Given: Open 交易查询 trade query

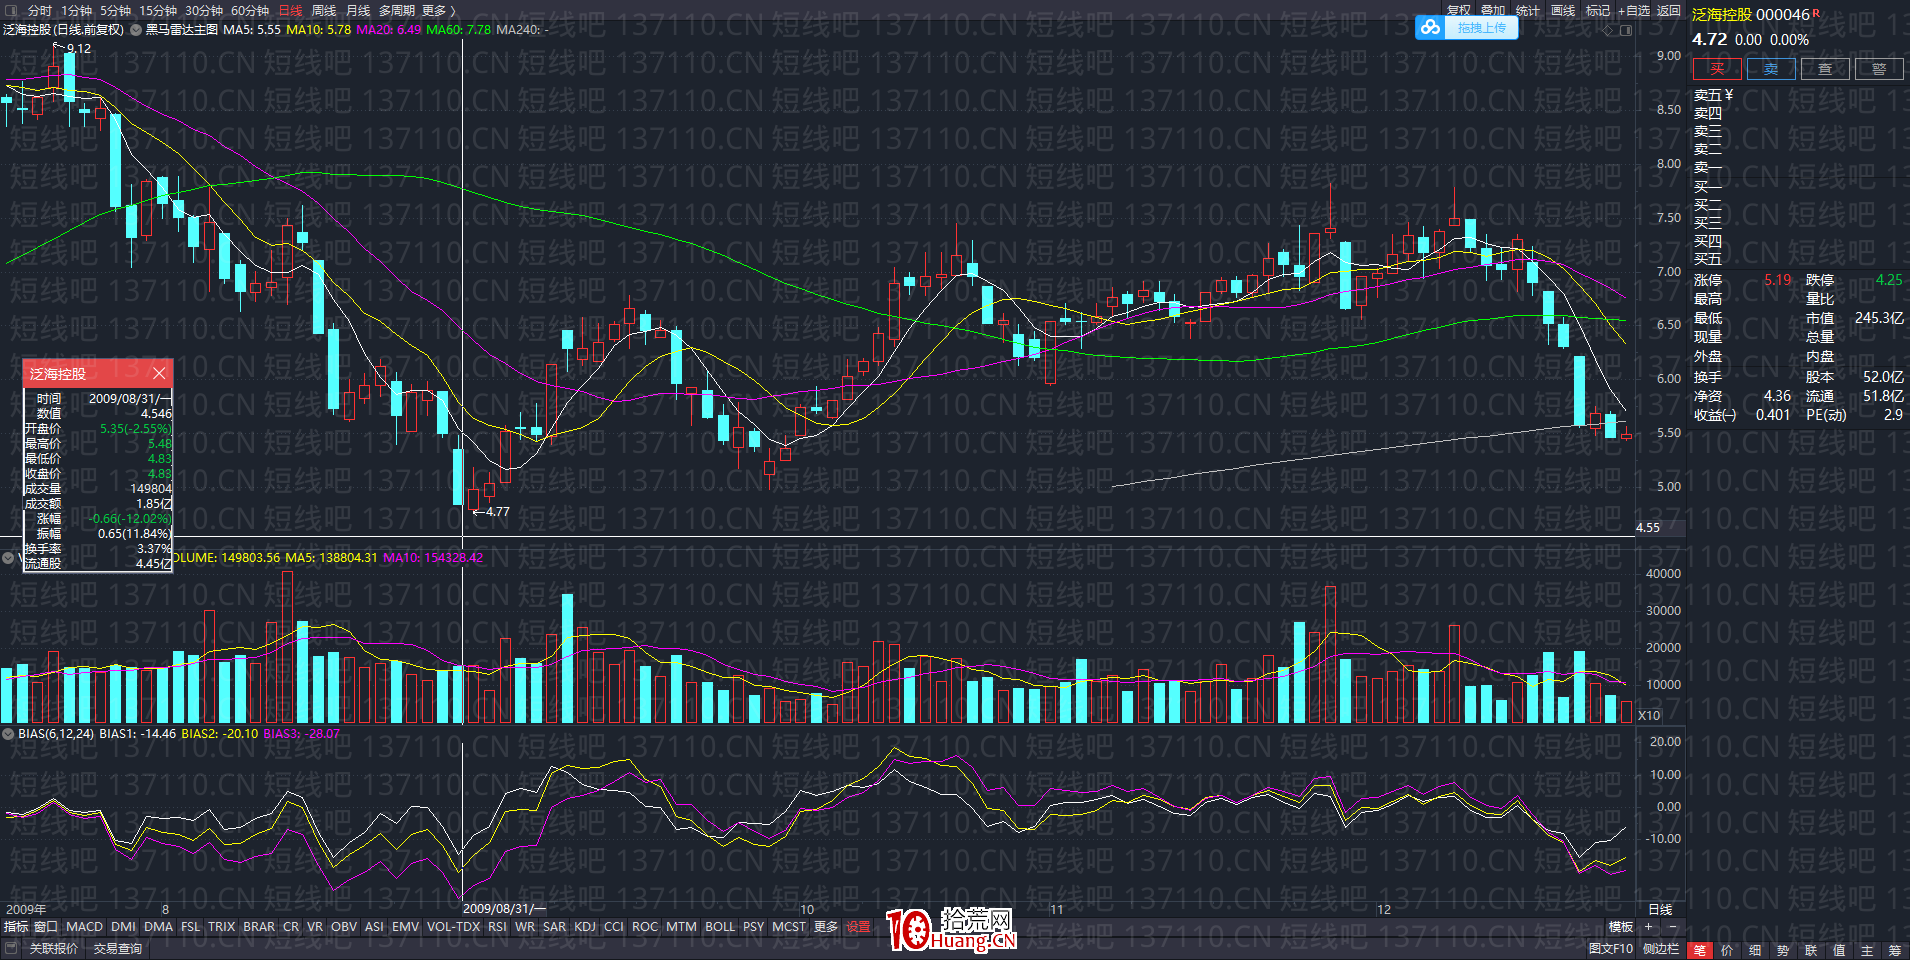Looking at the screenshot, I should [118, 948].
